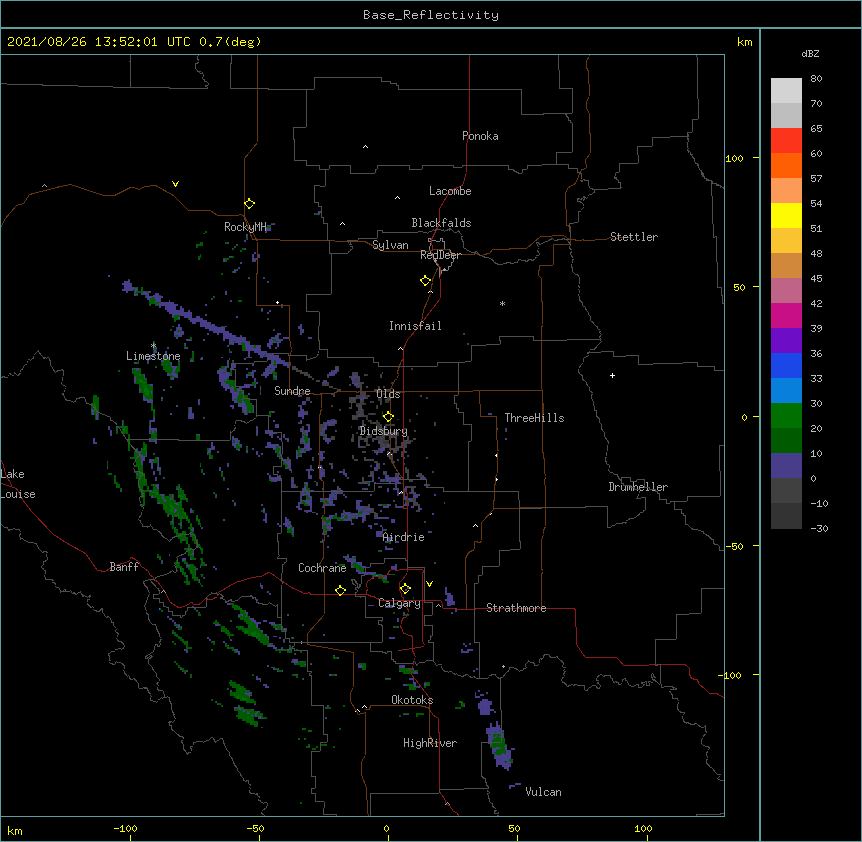862x842 pixels.
Task: Click the Airdrie city label
Action: click(x=404, y=537)
